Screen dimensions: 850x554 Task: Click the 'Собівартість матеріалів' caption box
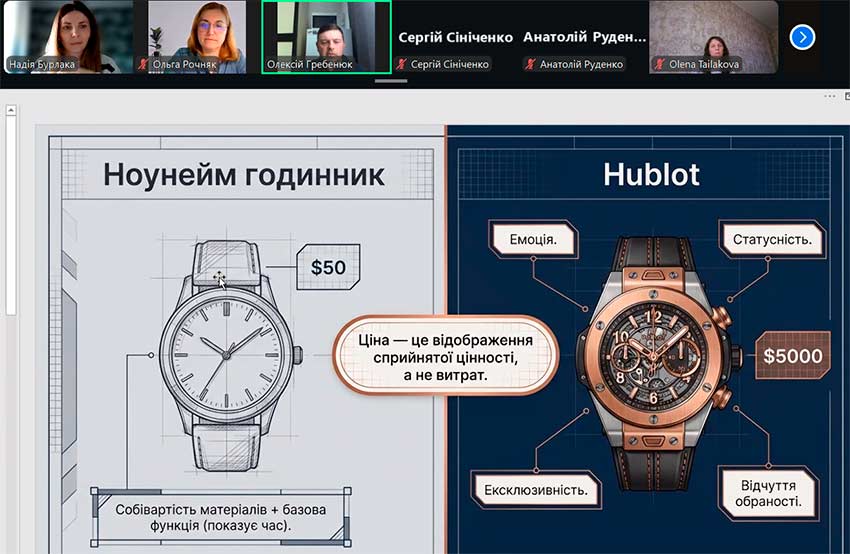[x=221, y=517]
